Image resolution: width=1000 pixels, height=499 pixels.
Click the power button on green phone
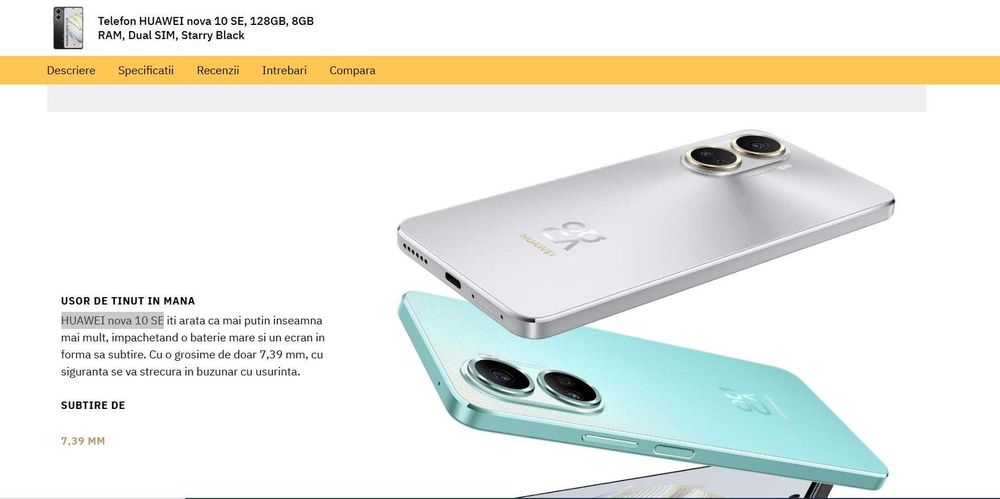click(675, 452)
